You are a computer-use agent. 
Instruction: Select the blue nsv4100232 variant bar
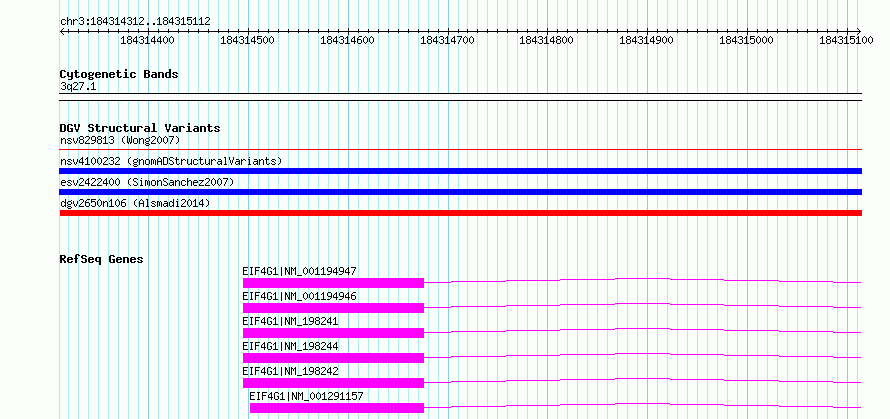click(461, 171)
